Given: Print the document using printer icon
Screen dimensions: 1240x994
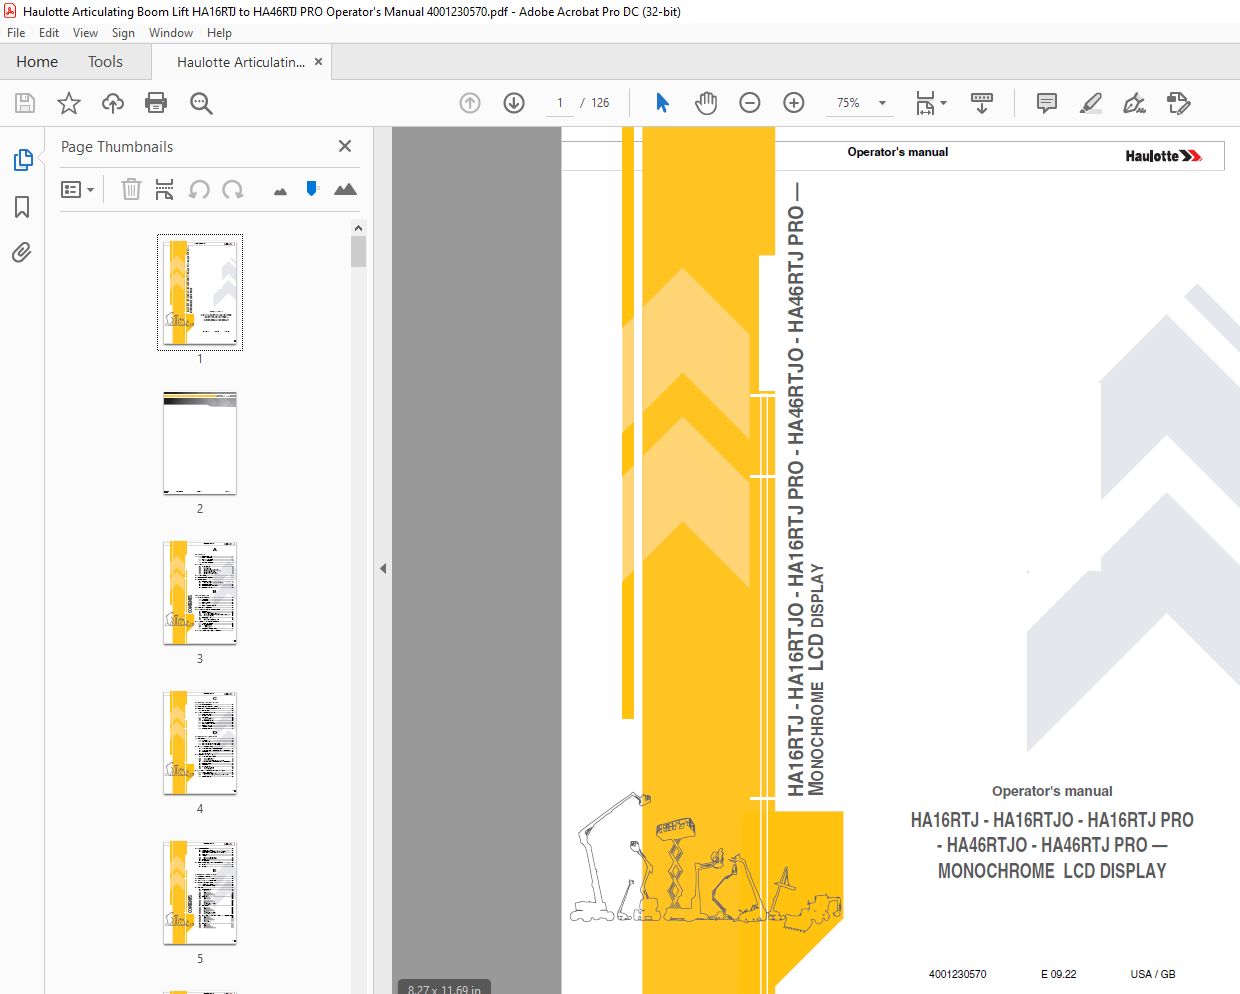Looking at the screenshot, I should 156,103.
